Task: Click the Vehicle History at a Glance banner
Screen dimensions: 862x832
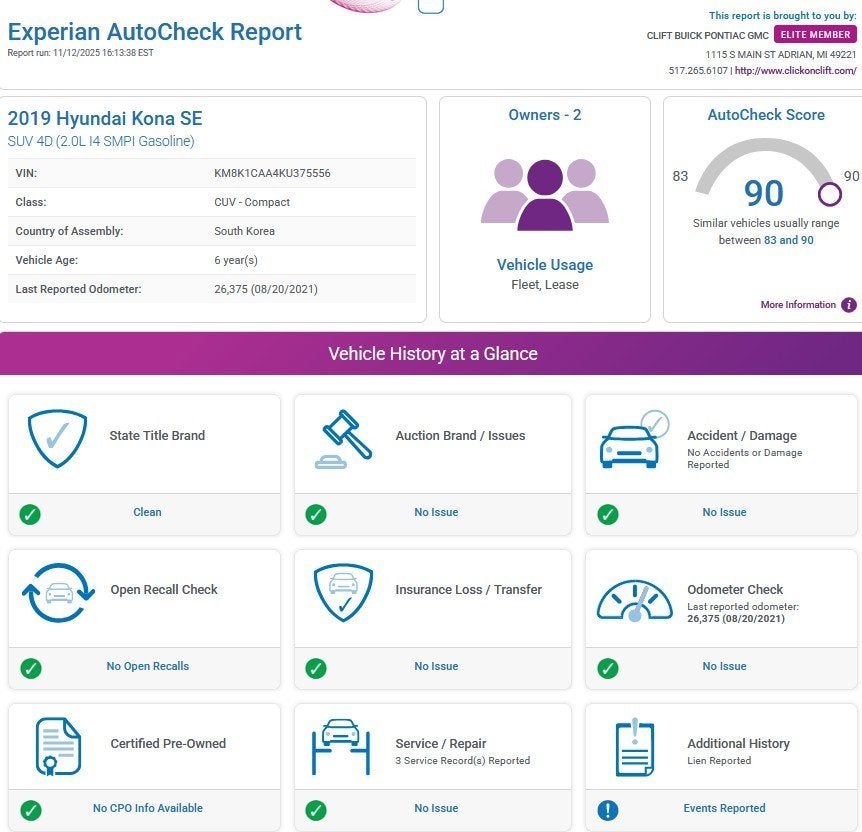Action: tap(431, 354)
